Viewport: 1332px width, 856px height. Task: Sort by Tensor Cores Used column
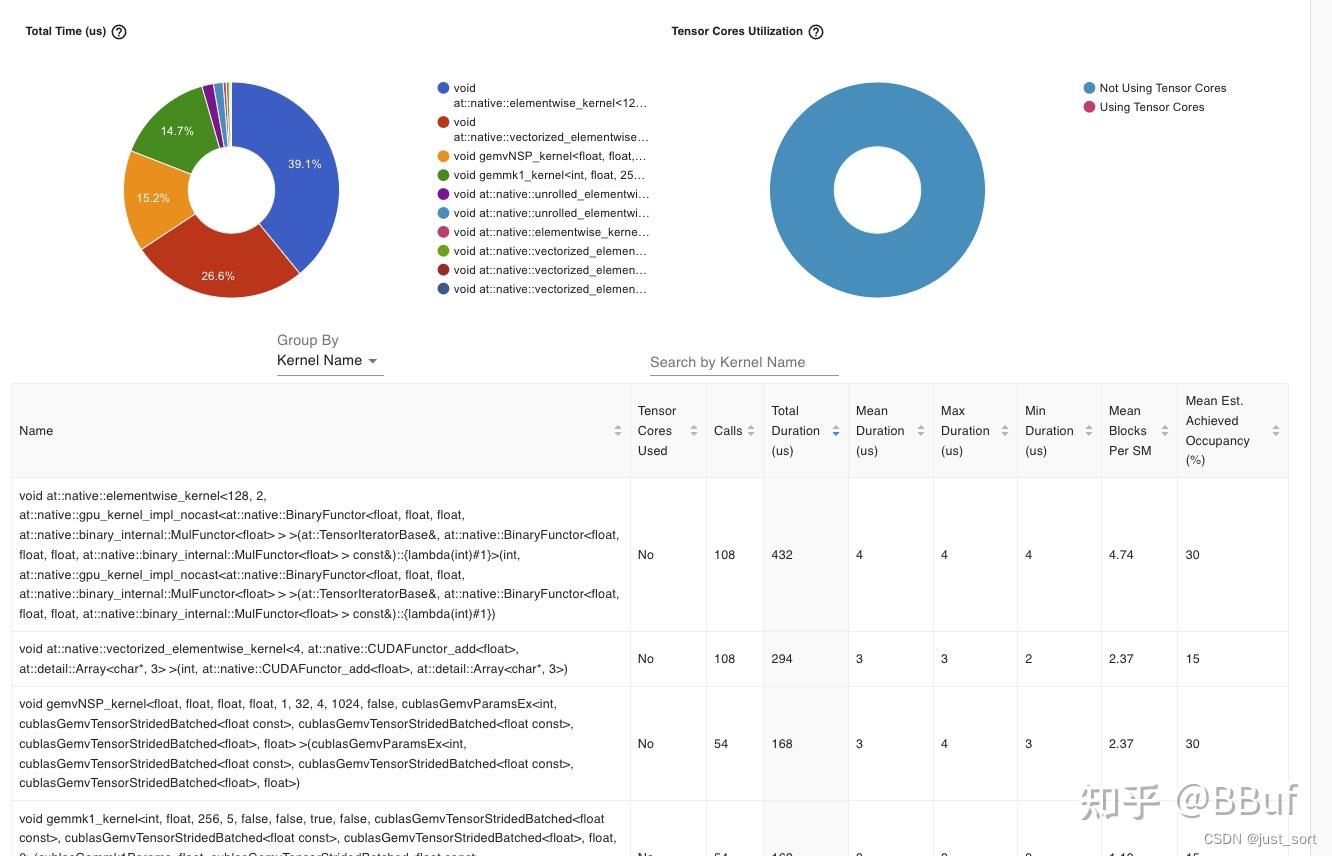693,431
